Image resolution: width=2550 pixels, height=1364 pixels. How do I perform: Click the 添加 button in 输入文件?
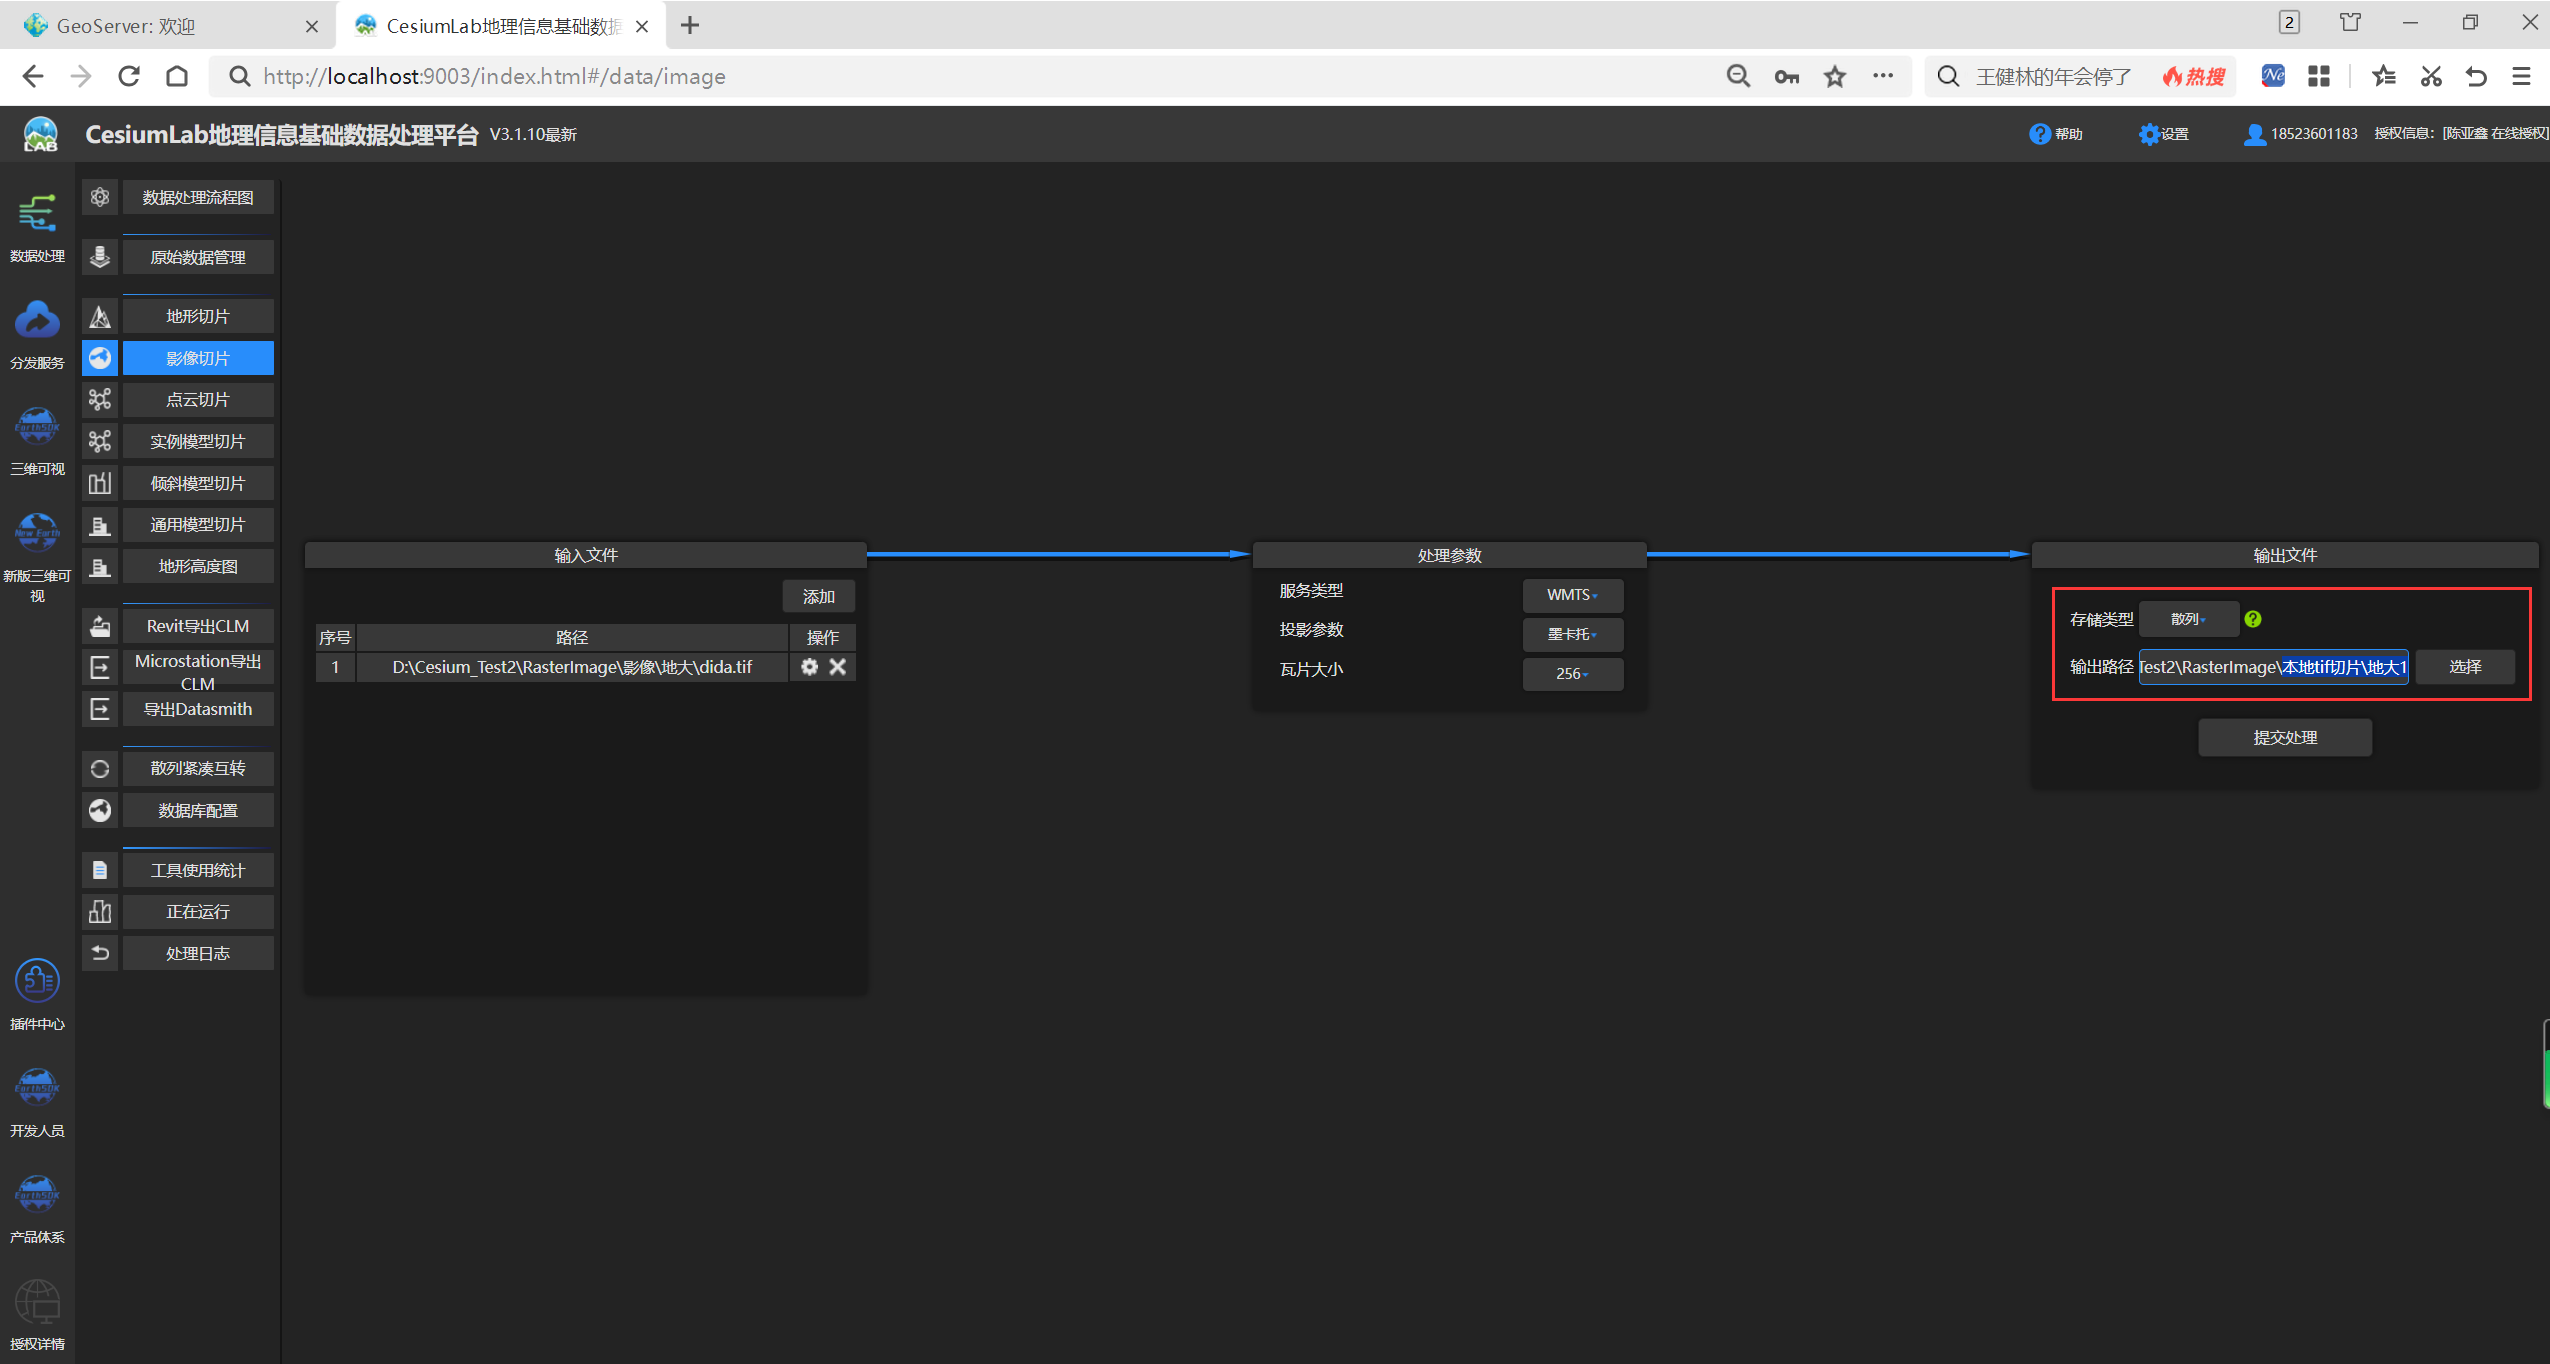(818, 596)
